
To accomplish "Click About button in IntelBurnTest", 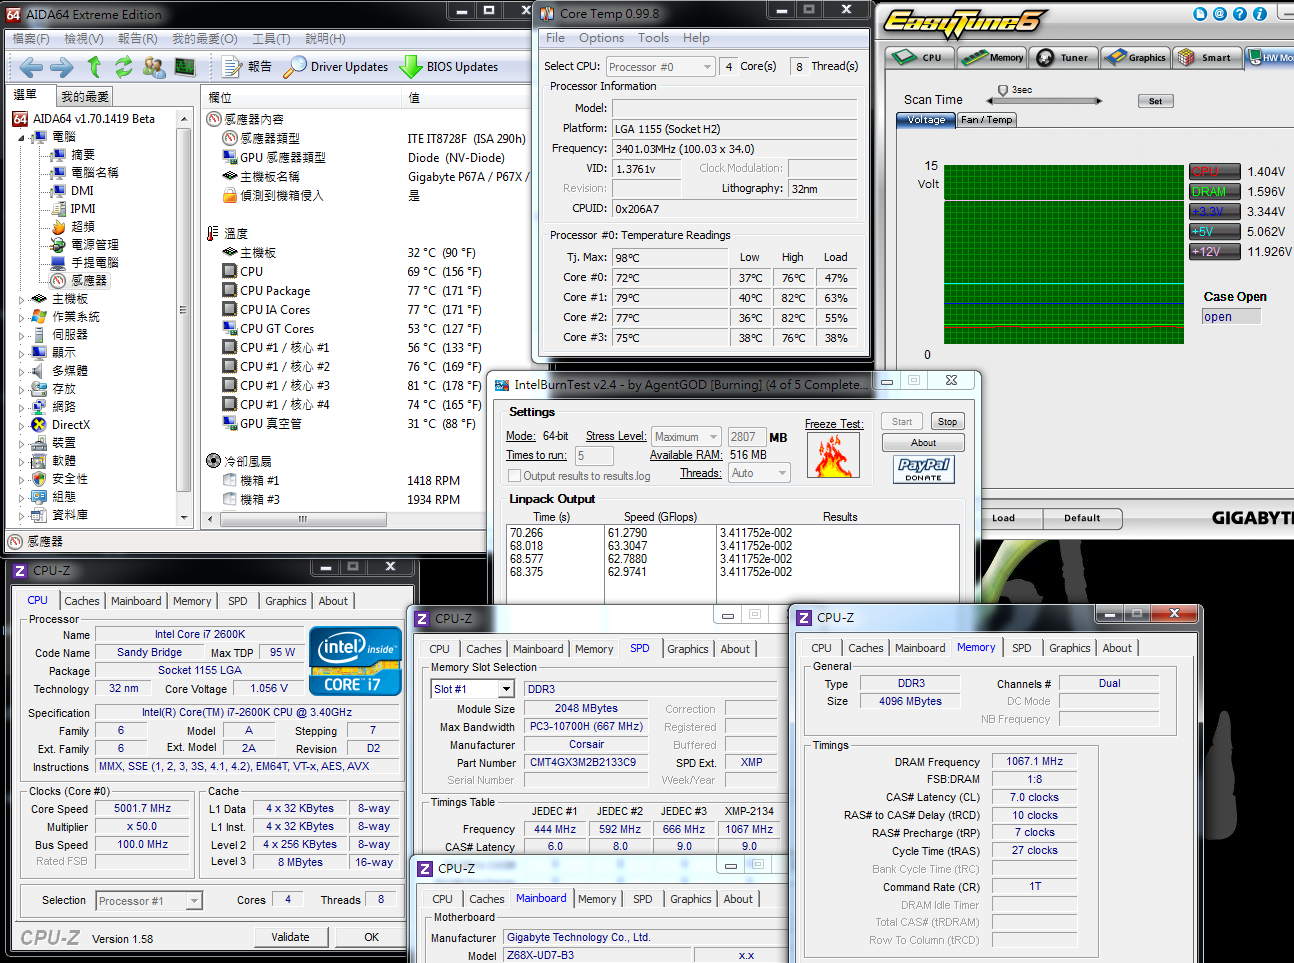I will pyautogui.click(x=923, y=443).
